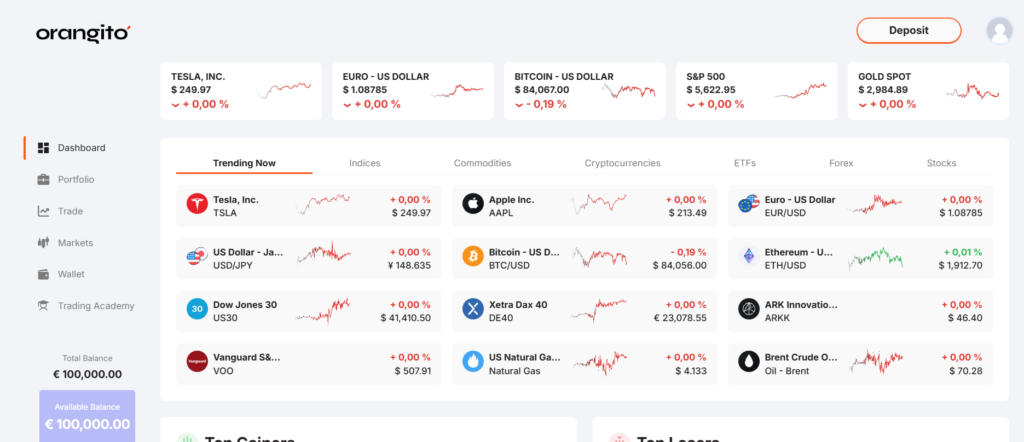Open the Wallet icon in sidebar
The image size is (1024, 442).
(43, 274)
